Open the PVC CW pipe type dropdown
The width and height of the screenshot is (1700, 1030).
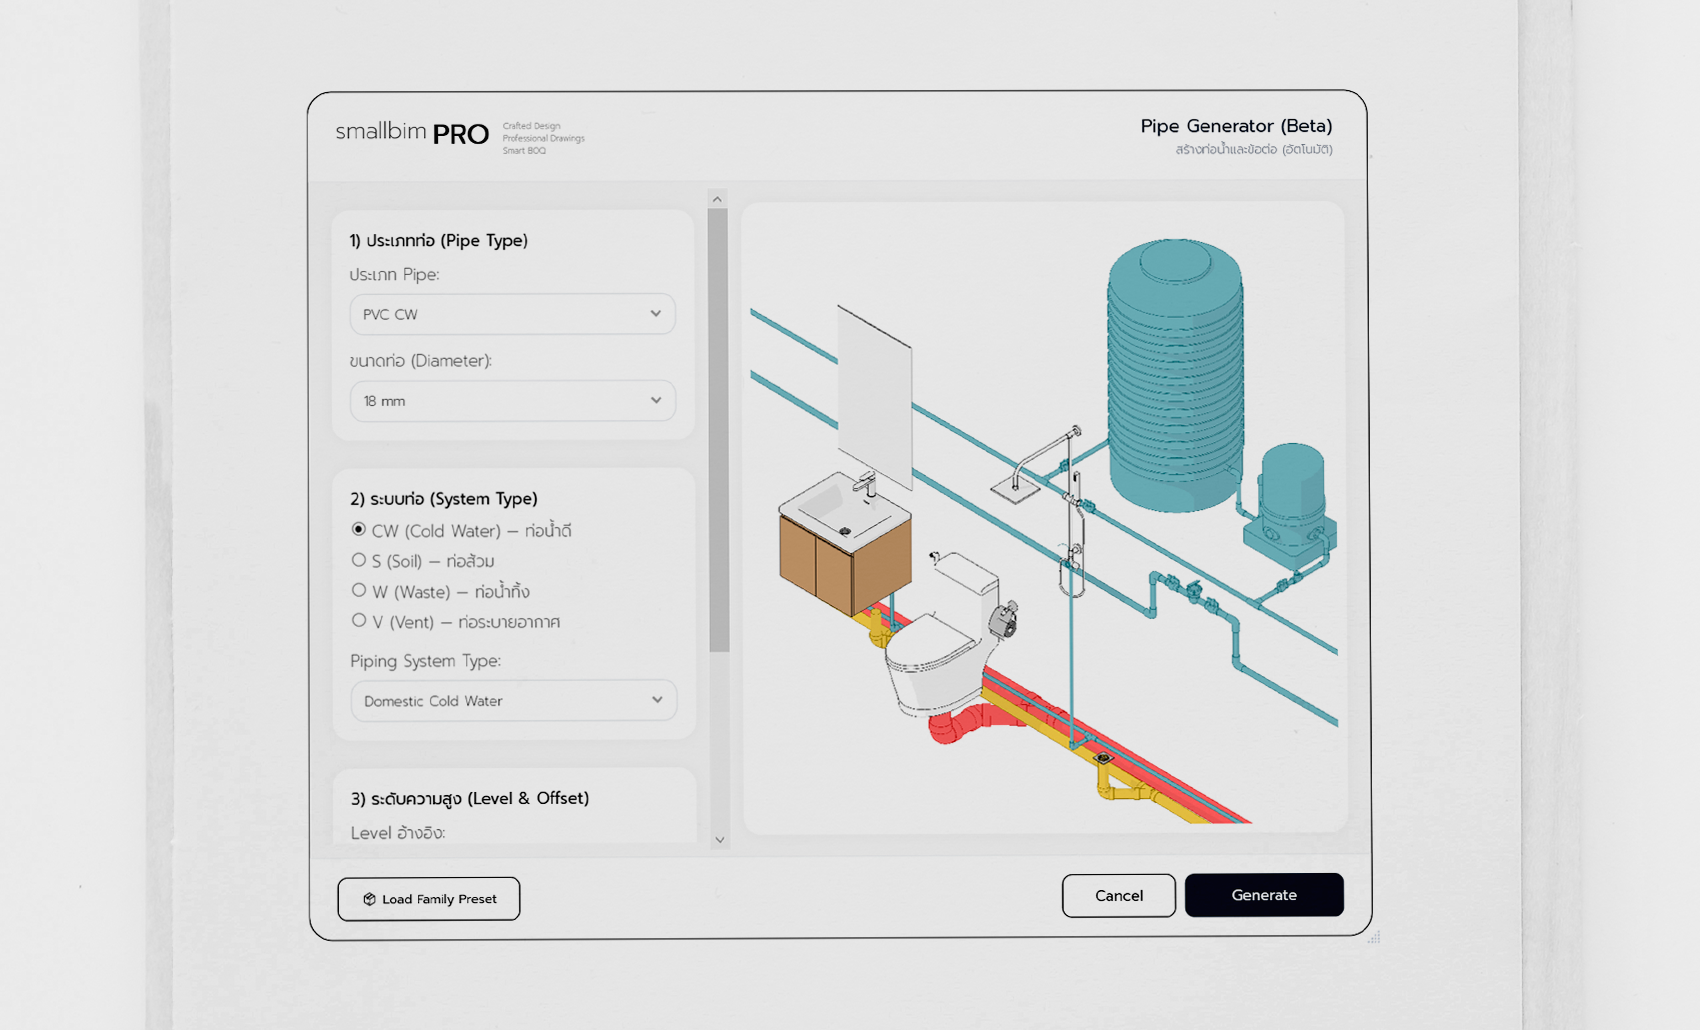pos(512,314)
